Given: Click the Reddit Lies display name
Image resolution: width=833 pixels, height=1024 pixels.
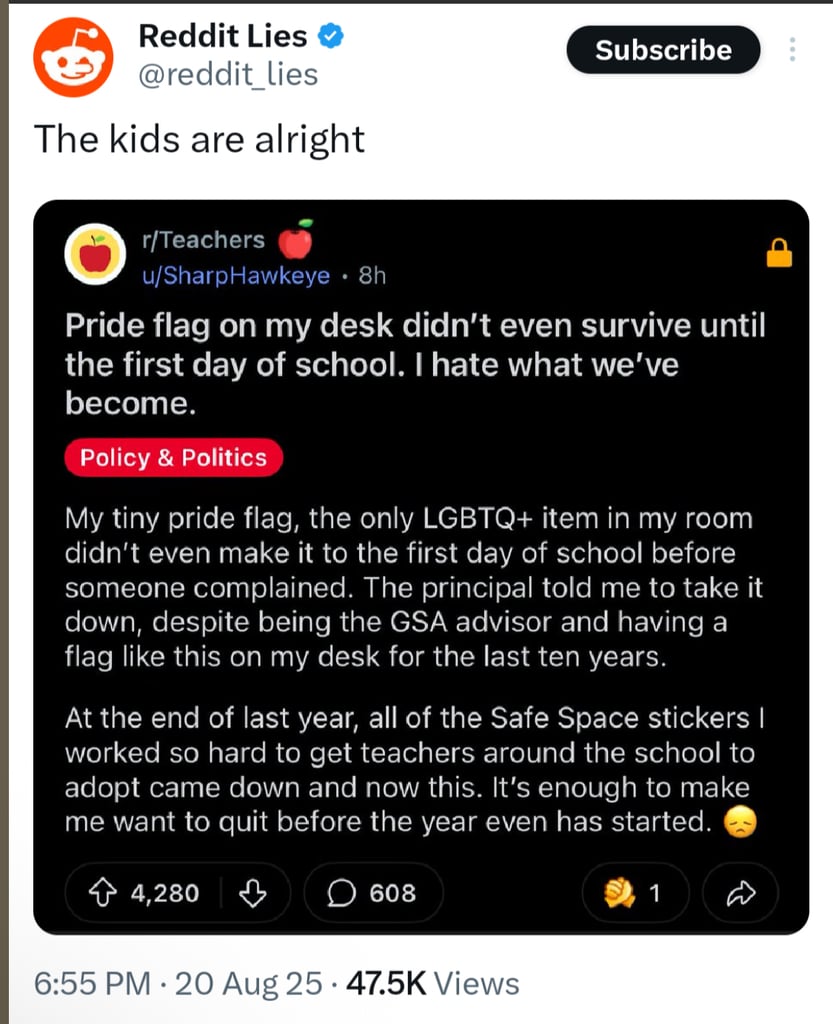Looking at the screenshot, I should pos(223,36).
